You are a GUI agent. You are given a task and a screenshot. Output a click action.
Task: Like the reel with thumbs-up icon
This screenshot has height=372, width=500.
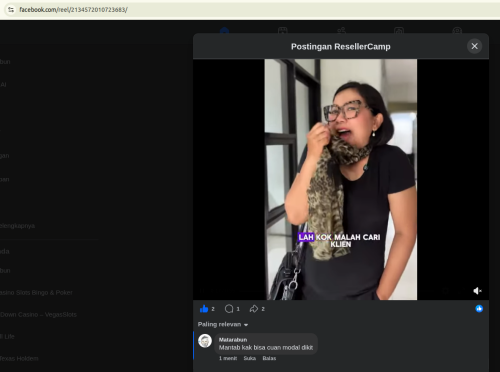point(204,309)
